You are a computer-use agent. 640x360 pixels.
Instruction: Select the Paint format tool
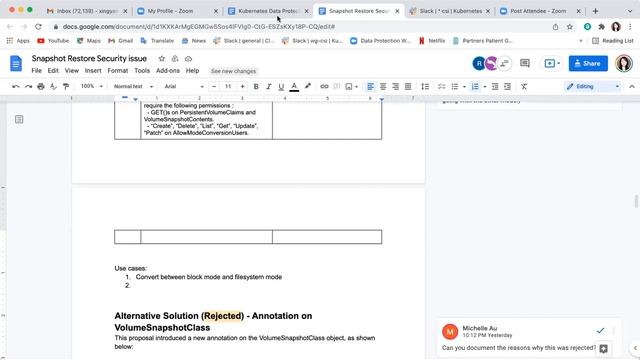(66, 87)
